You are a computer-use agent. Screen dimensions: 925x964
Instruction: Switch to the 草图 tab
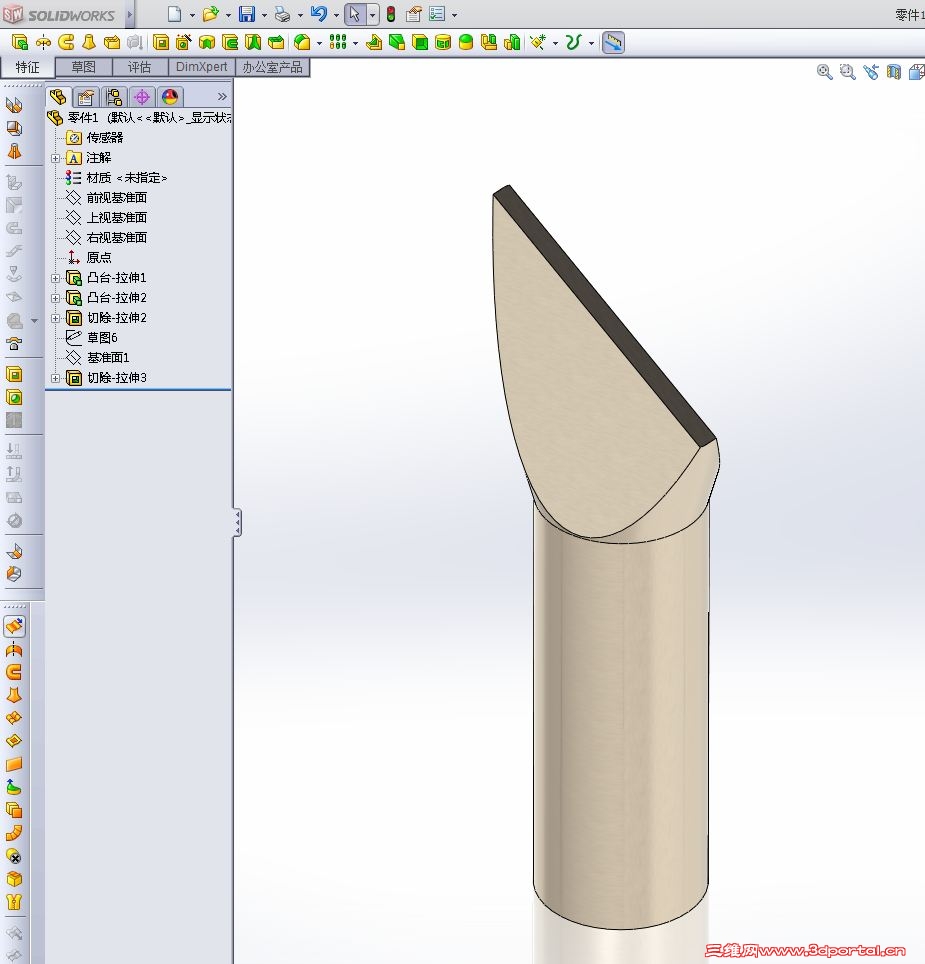[x=84, y=67]
